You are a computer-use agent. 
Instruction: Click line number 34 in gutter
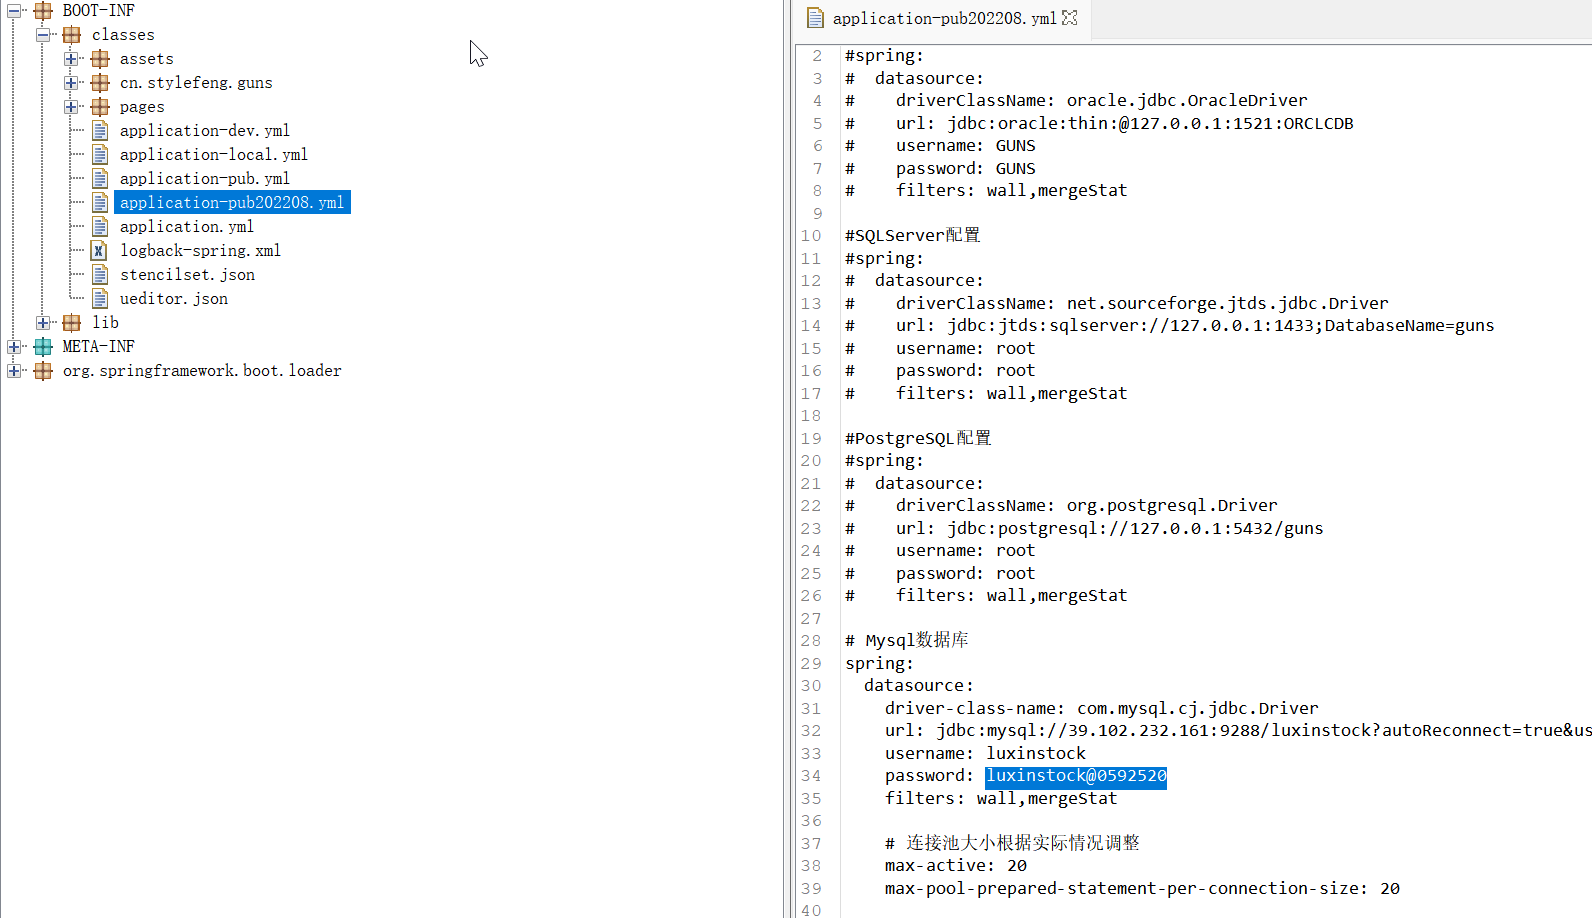(811, 776)
